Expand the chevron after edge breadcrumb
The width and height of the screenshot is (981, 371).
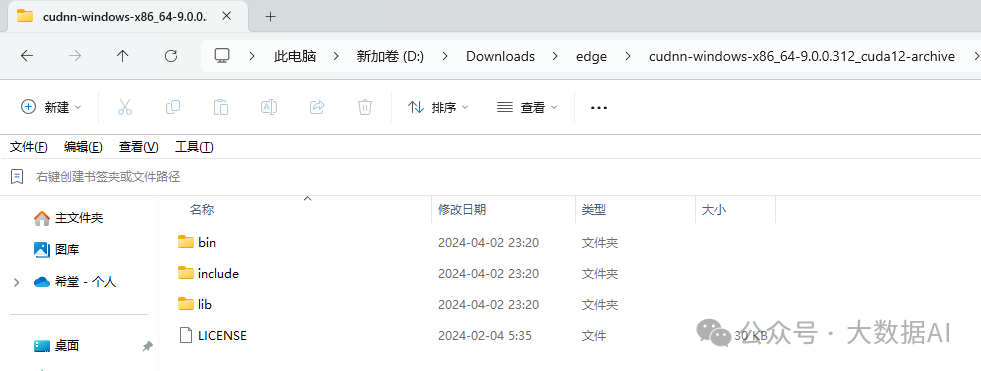tap(628, 56)
